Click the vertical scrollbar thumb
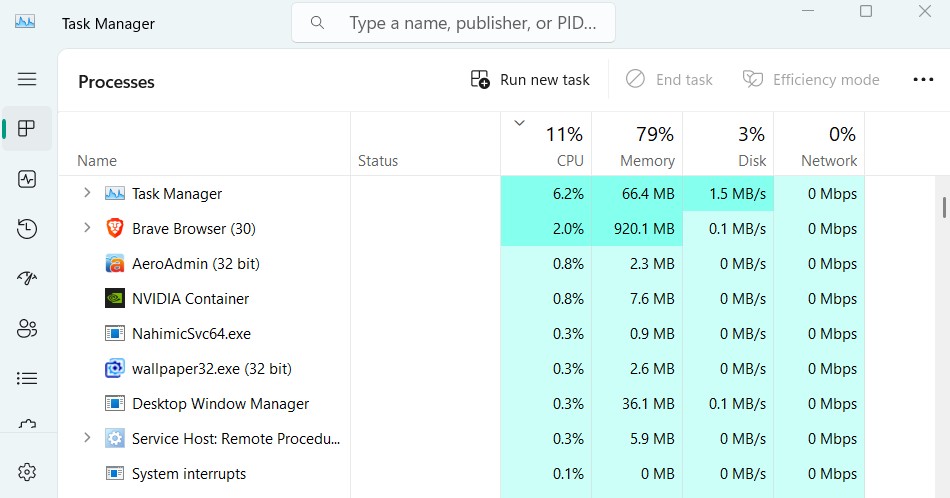 tap(944, 207)
